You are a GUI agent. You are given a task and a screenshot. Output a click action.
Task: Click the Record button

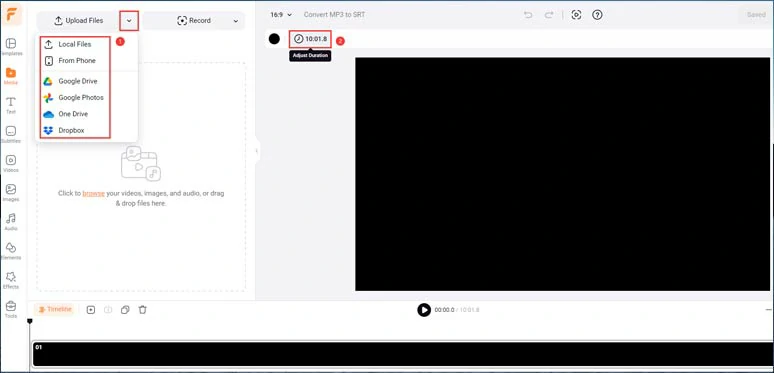(x=194, y=21)
